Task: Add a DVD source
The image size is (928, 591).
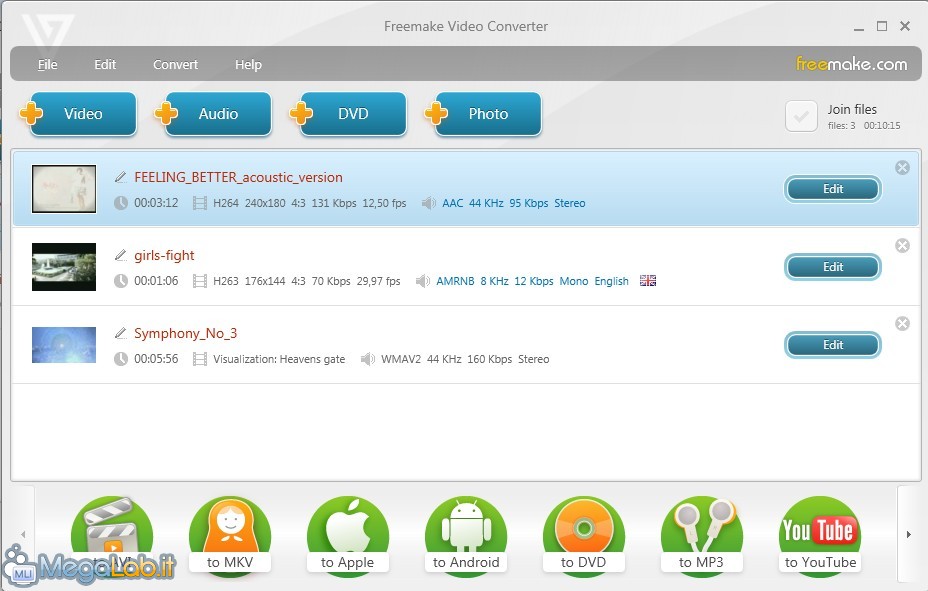Action: point(349,114)
